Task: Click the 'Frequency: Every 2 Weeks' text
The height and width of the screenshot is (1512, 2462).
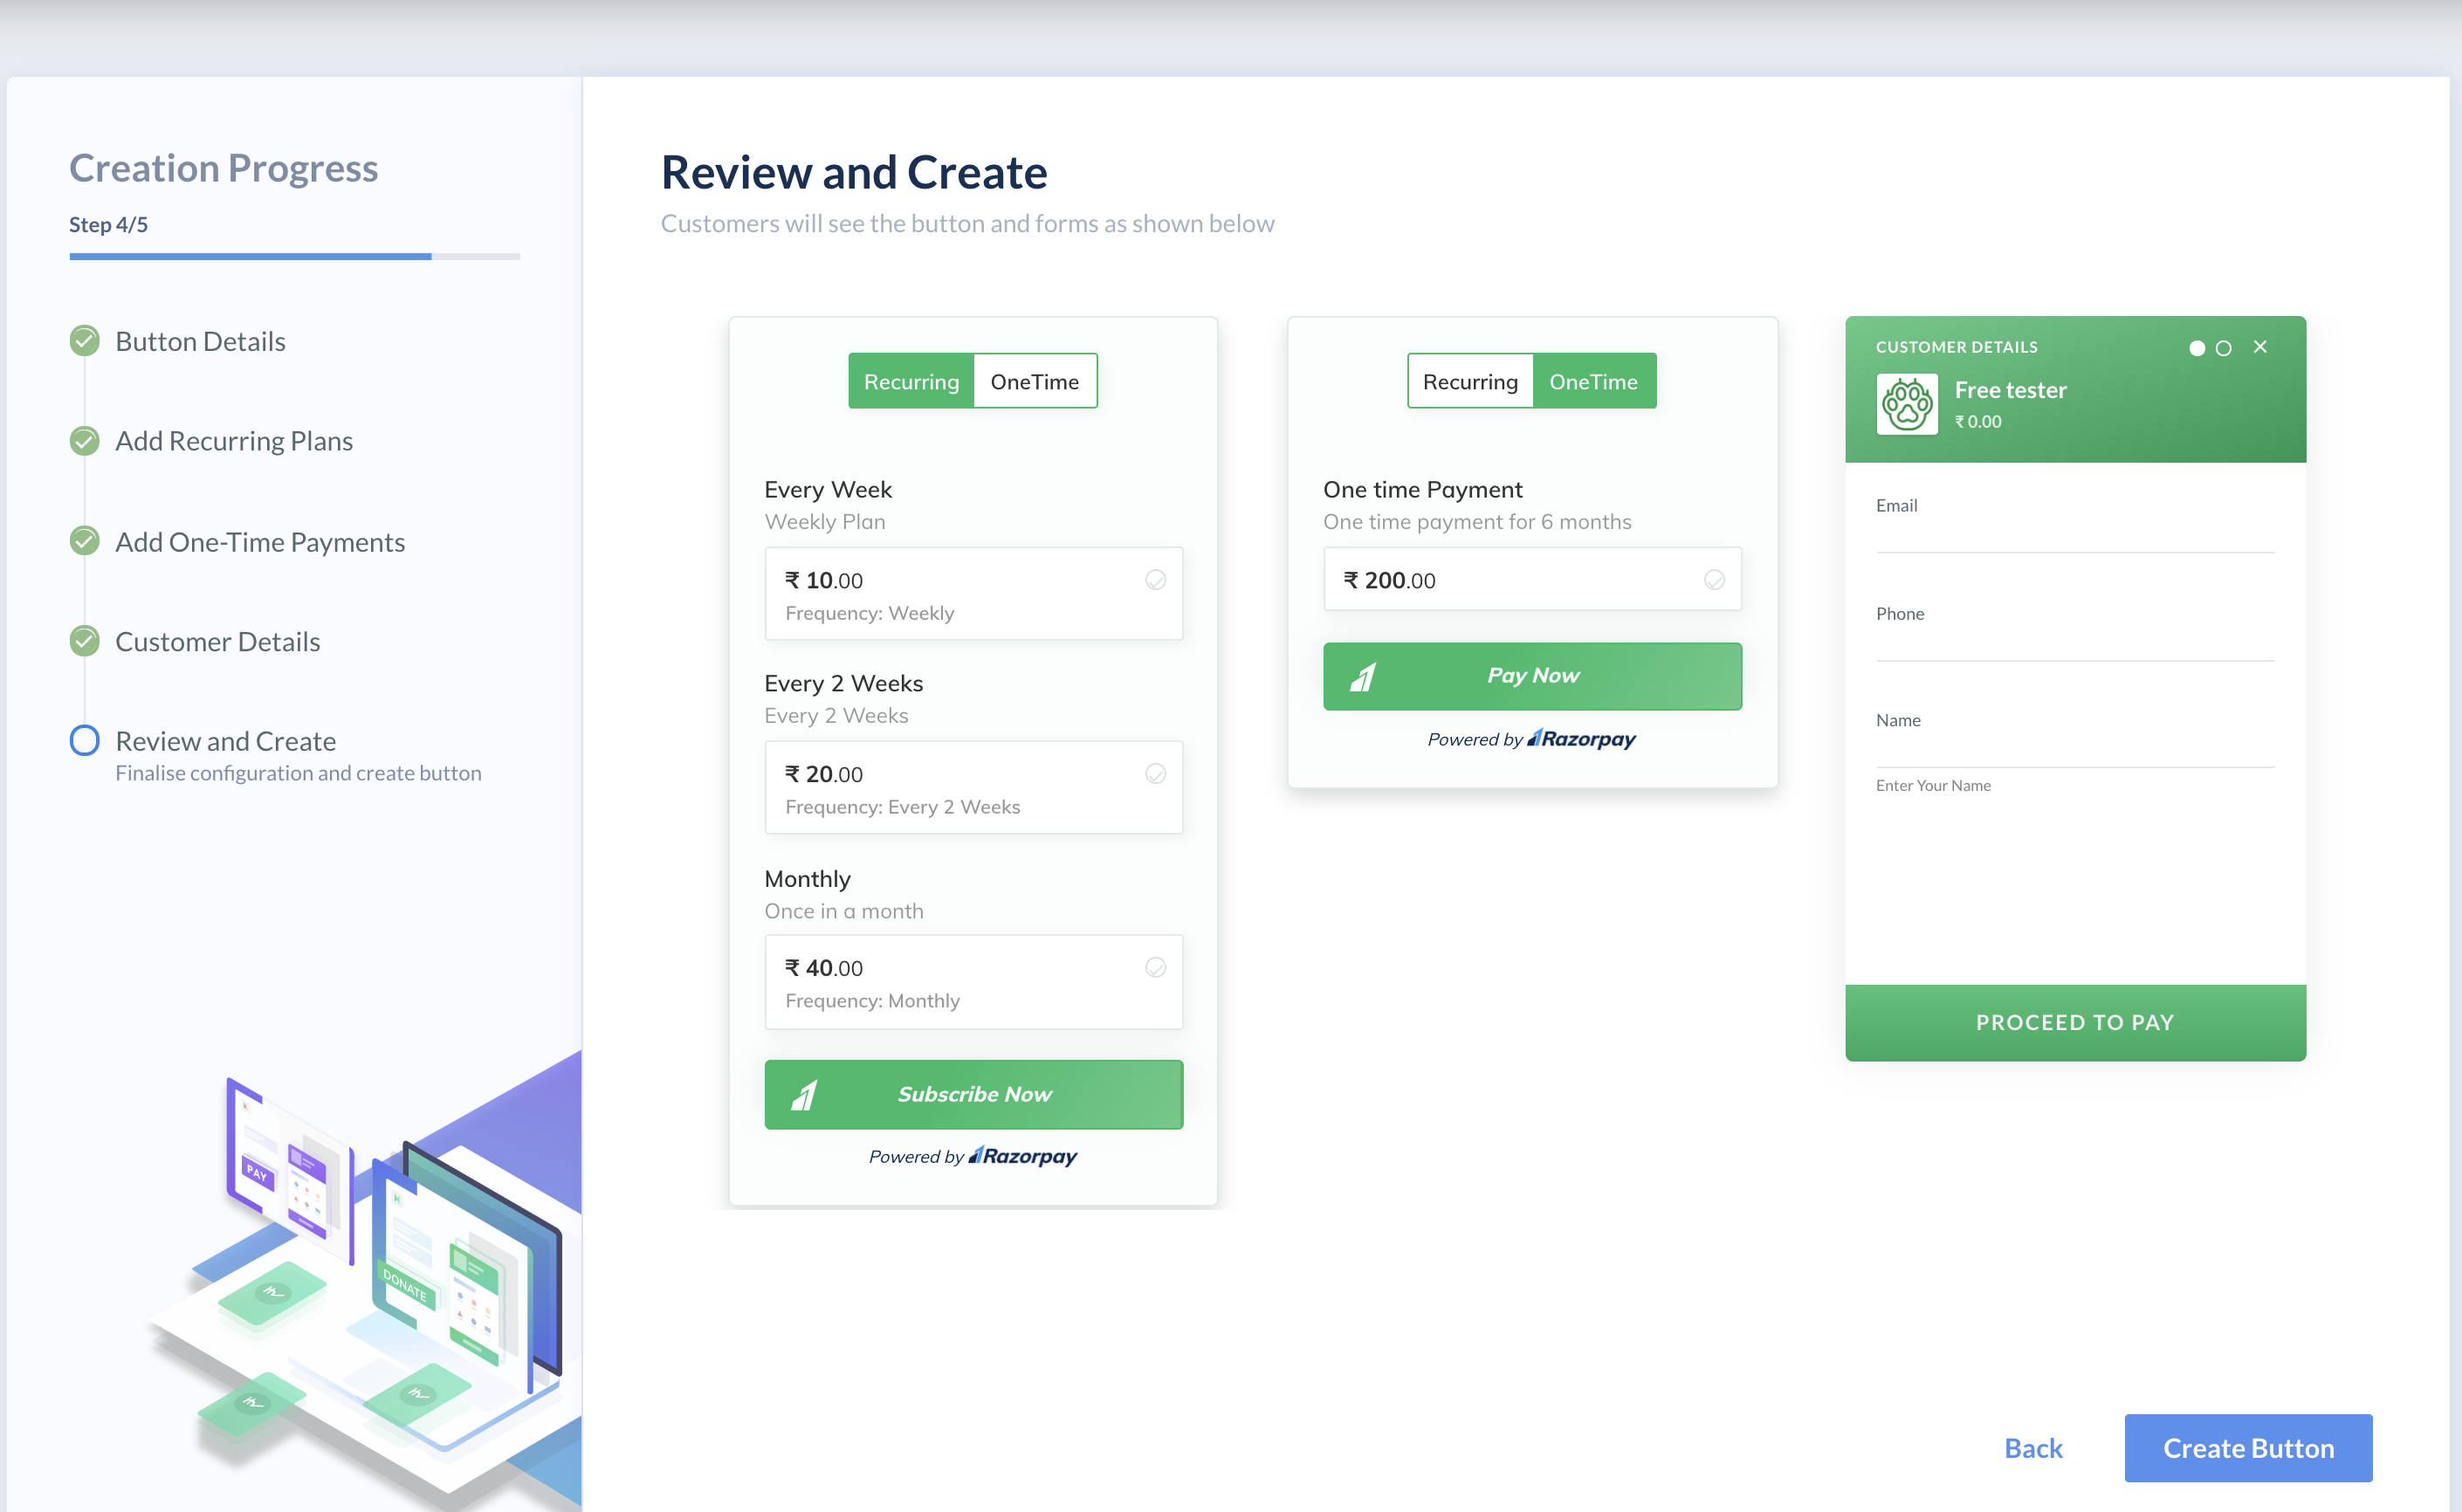Action: (903, 807)
